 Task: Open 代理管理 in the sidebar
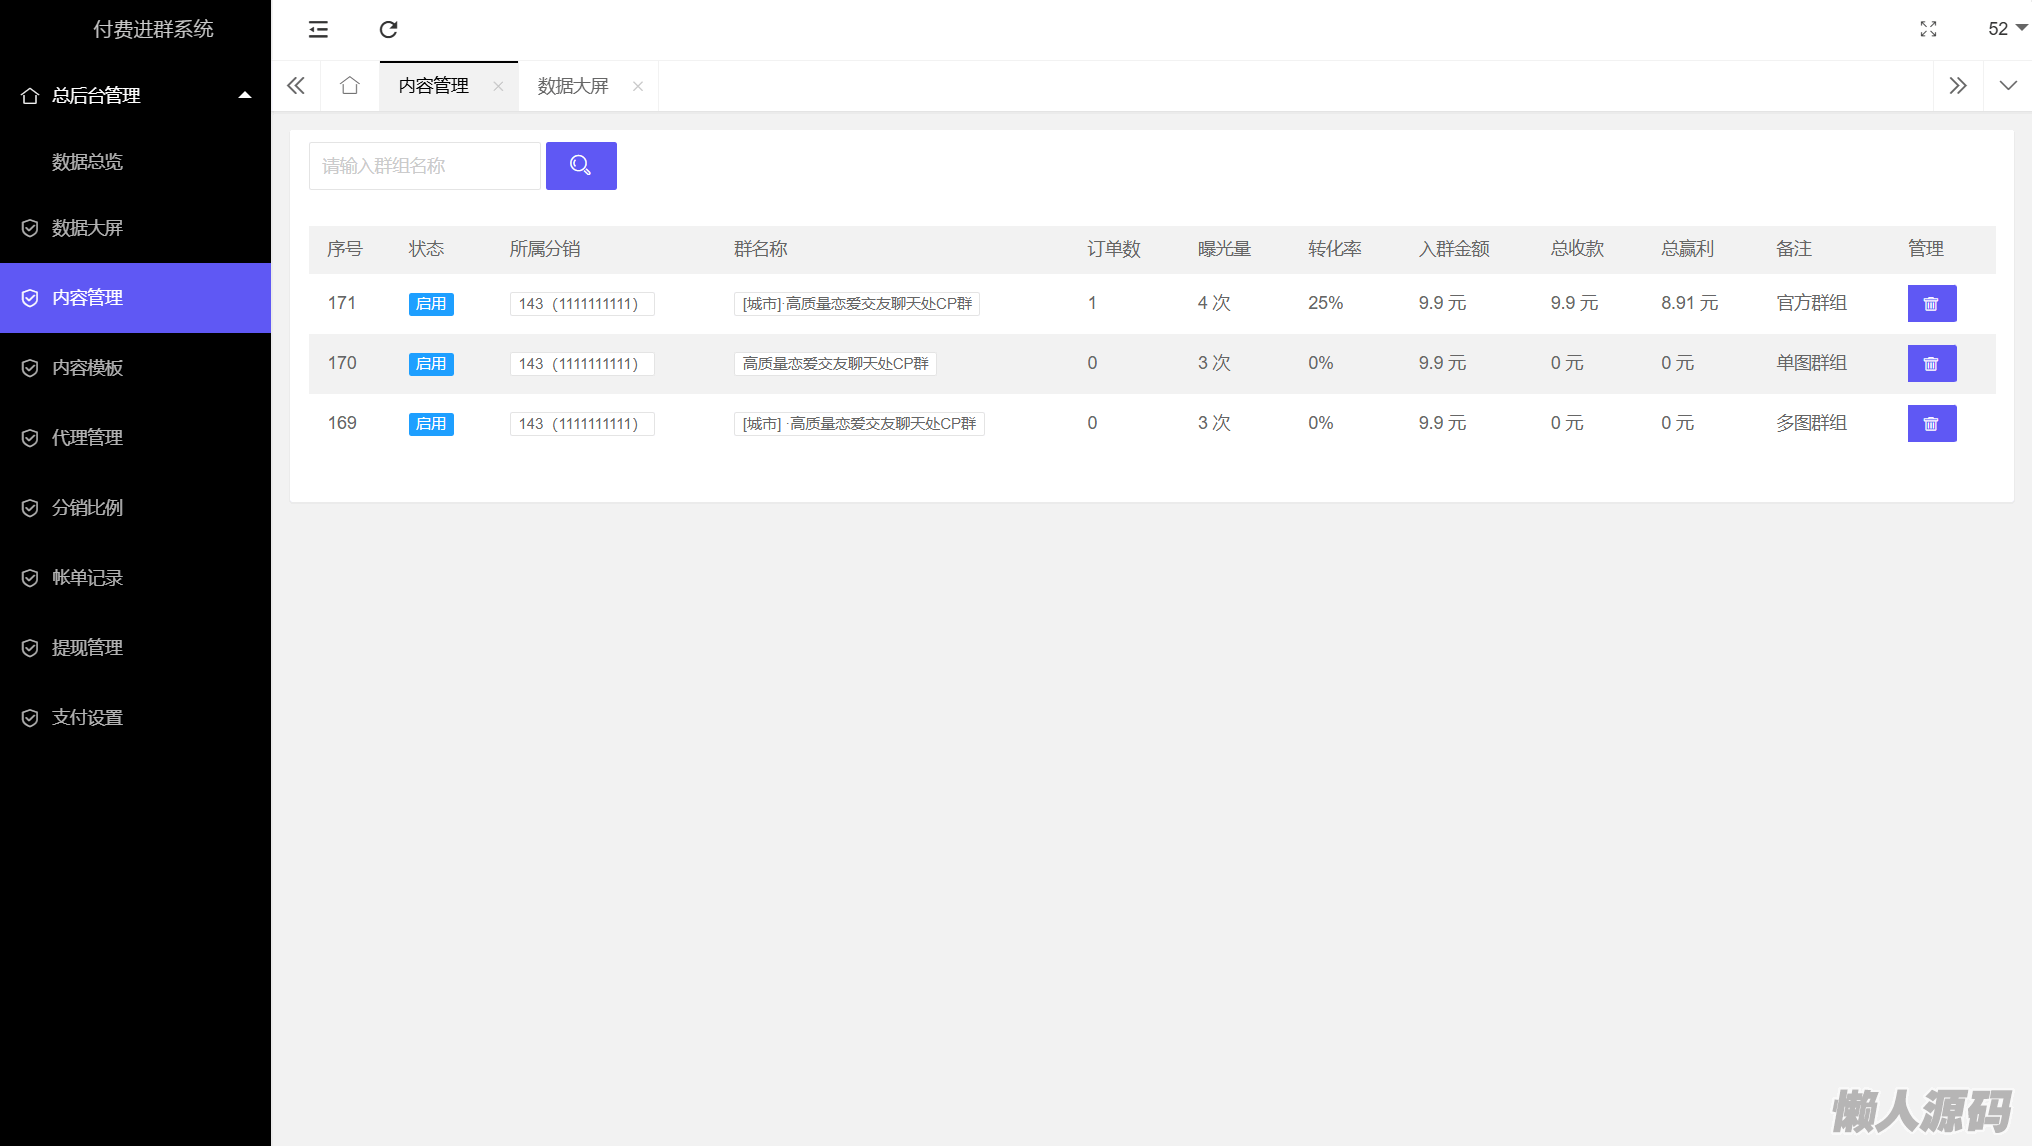click(x=87, y=438)
